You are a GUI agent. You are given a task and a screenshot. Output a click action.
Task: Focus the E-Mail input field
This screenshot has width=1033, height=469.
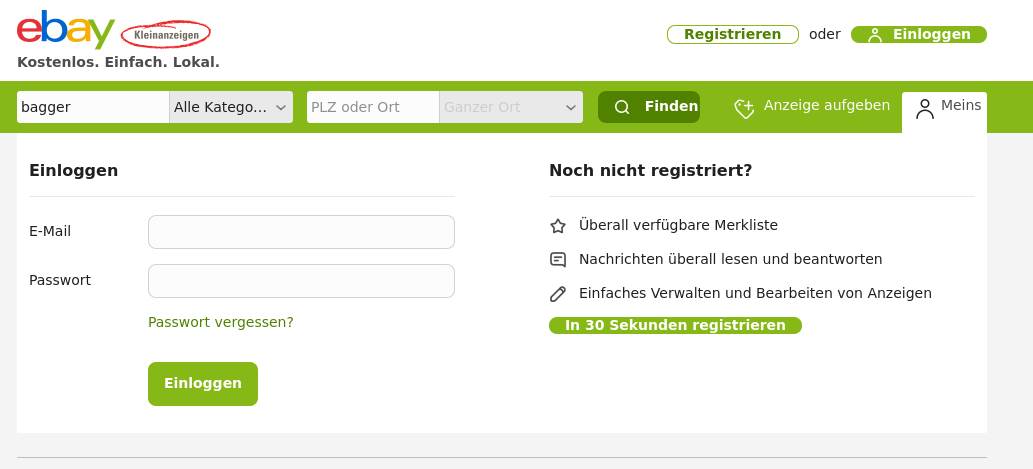coord(301,232)
